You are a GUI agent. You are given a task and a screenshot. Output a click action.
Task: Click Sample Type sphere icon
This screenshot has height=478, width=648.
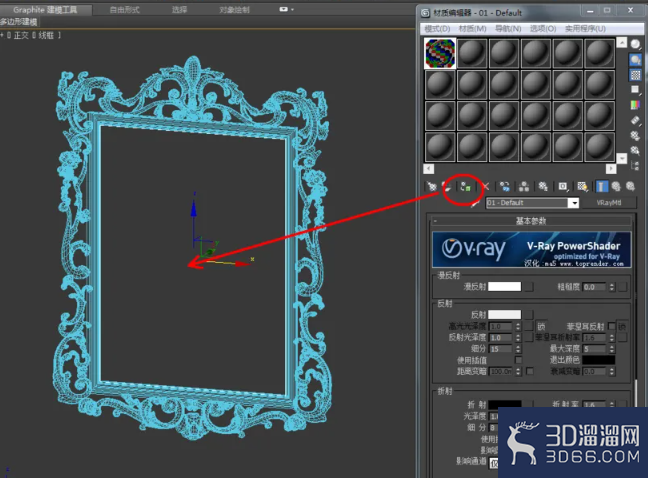click(x=635, y=44)
